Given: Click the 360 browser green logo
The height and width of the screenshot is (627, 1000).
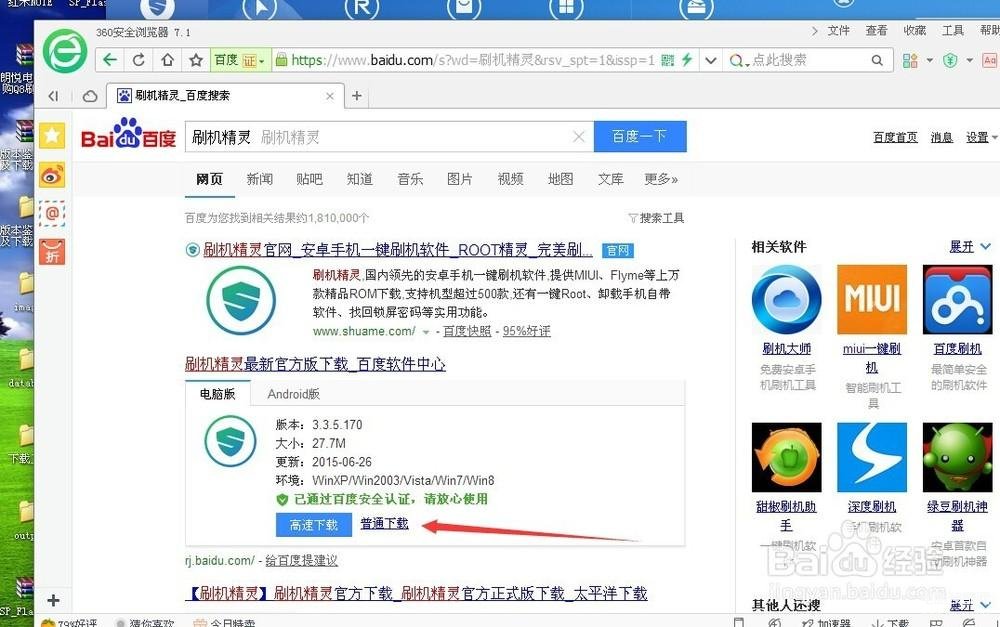Looking at the screenshot, I should (65, 51).
